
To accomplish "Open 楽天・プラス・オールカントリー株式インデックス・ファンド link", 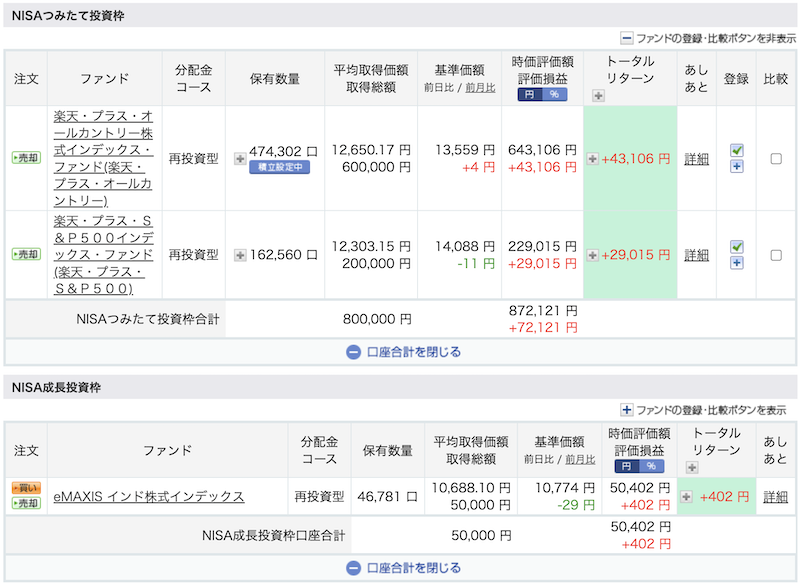I will pos(104,158).
